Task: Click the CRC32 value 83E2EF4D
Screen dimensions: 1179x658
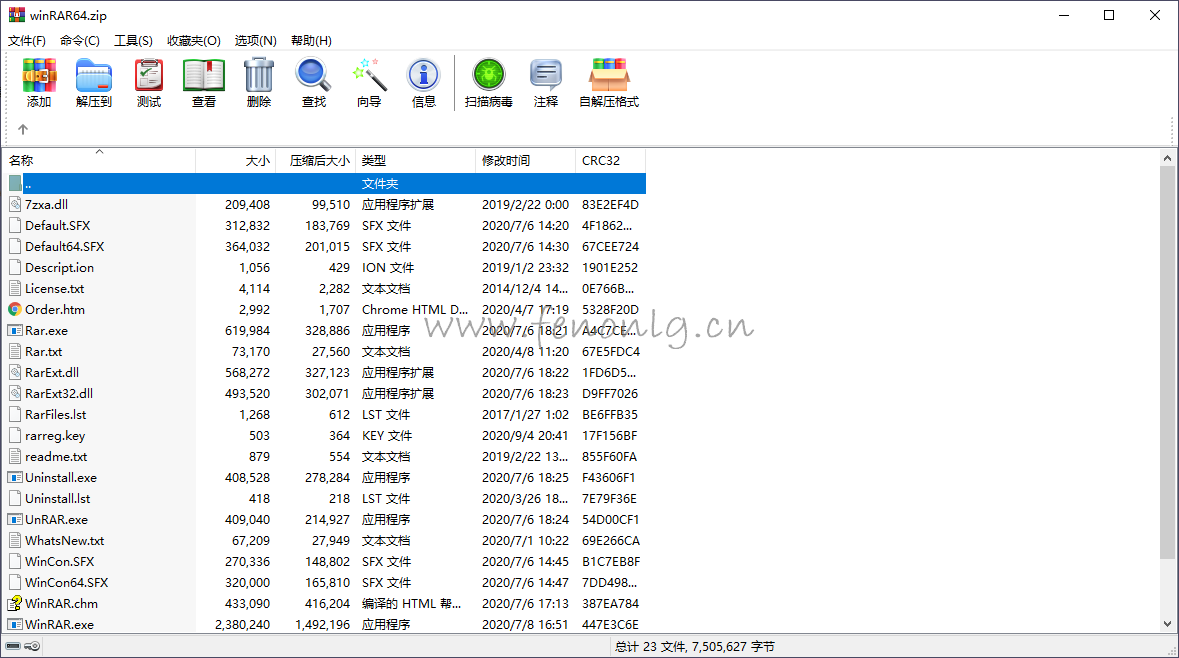Action: (610, 205)
